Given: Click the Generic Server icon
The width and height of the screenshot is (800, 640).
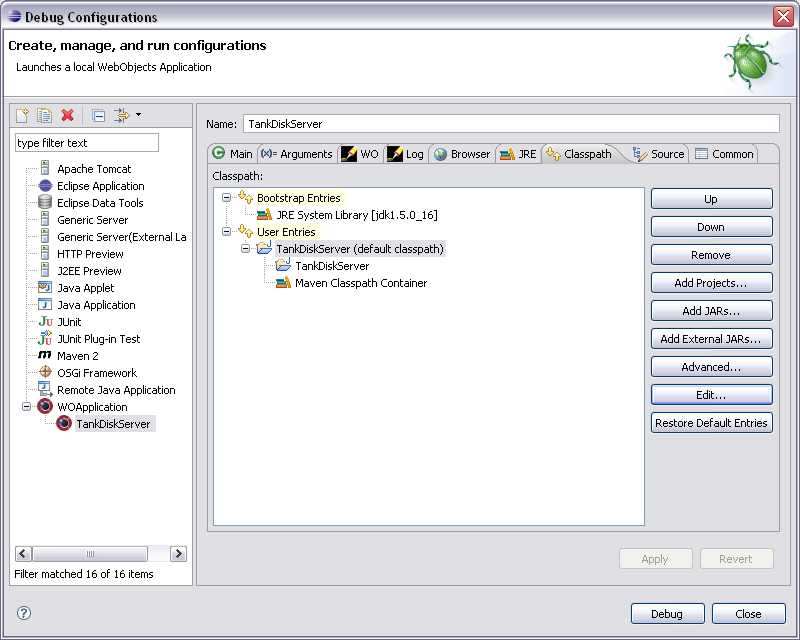Looking at the screenshot, I should click(x=45, y=219).
